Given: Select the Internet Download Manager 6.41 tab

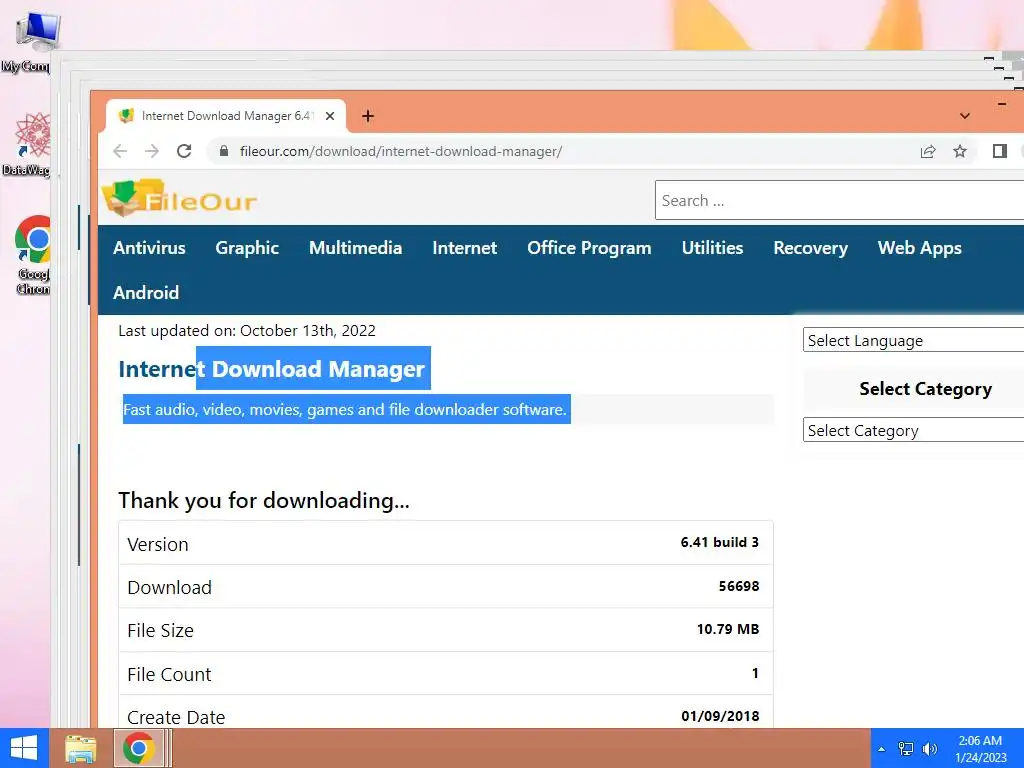Looking at the screenshot, I should tap(225, 116).
